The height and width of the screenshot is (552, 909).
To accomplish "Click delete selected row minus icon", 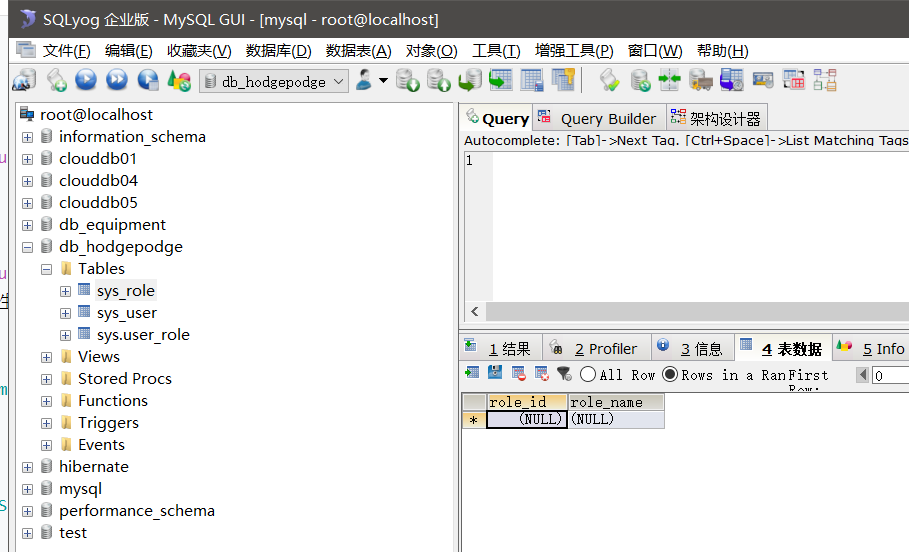I will point(518,373).
